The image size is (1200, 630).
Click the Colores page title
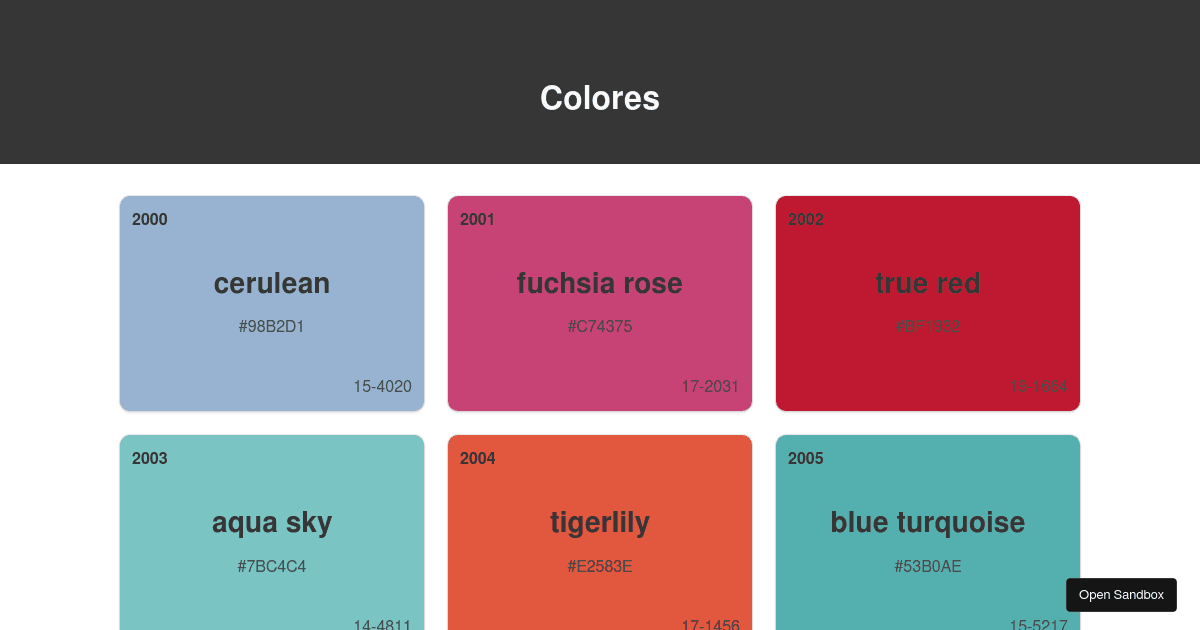pos(600,98)
